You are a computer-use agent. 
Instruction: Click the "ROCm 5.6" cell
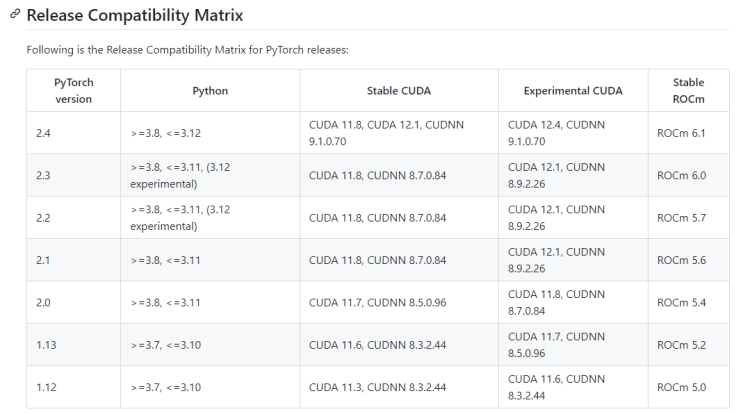click(x=689, y=260)
